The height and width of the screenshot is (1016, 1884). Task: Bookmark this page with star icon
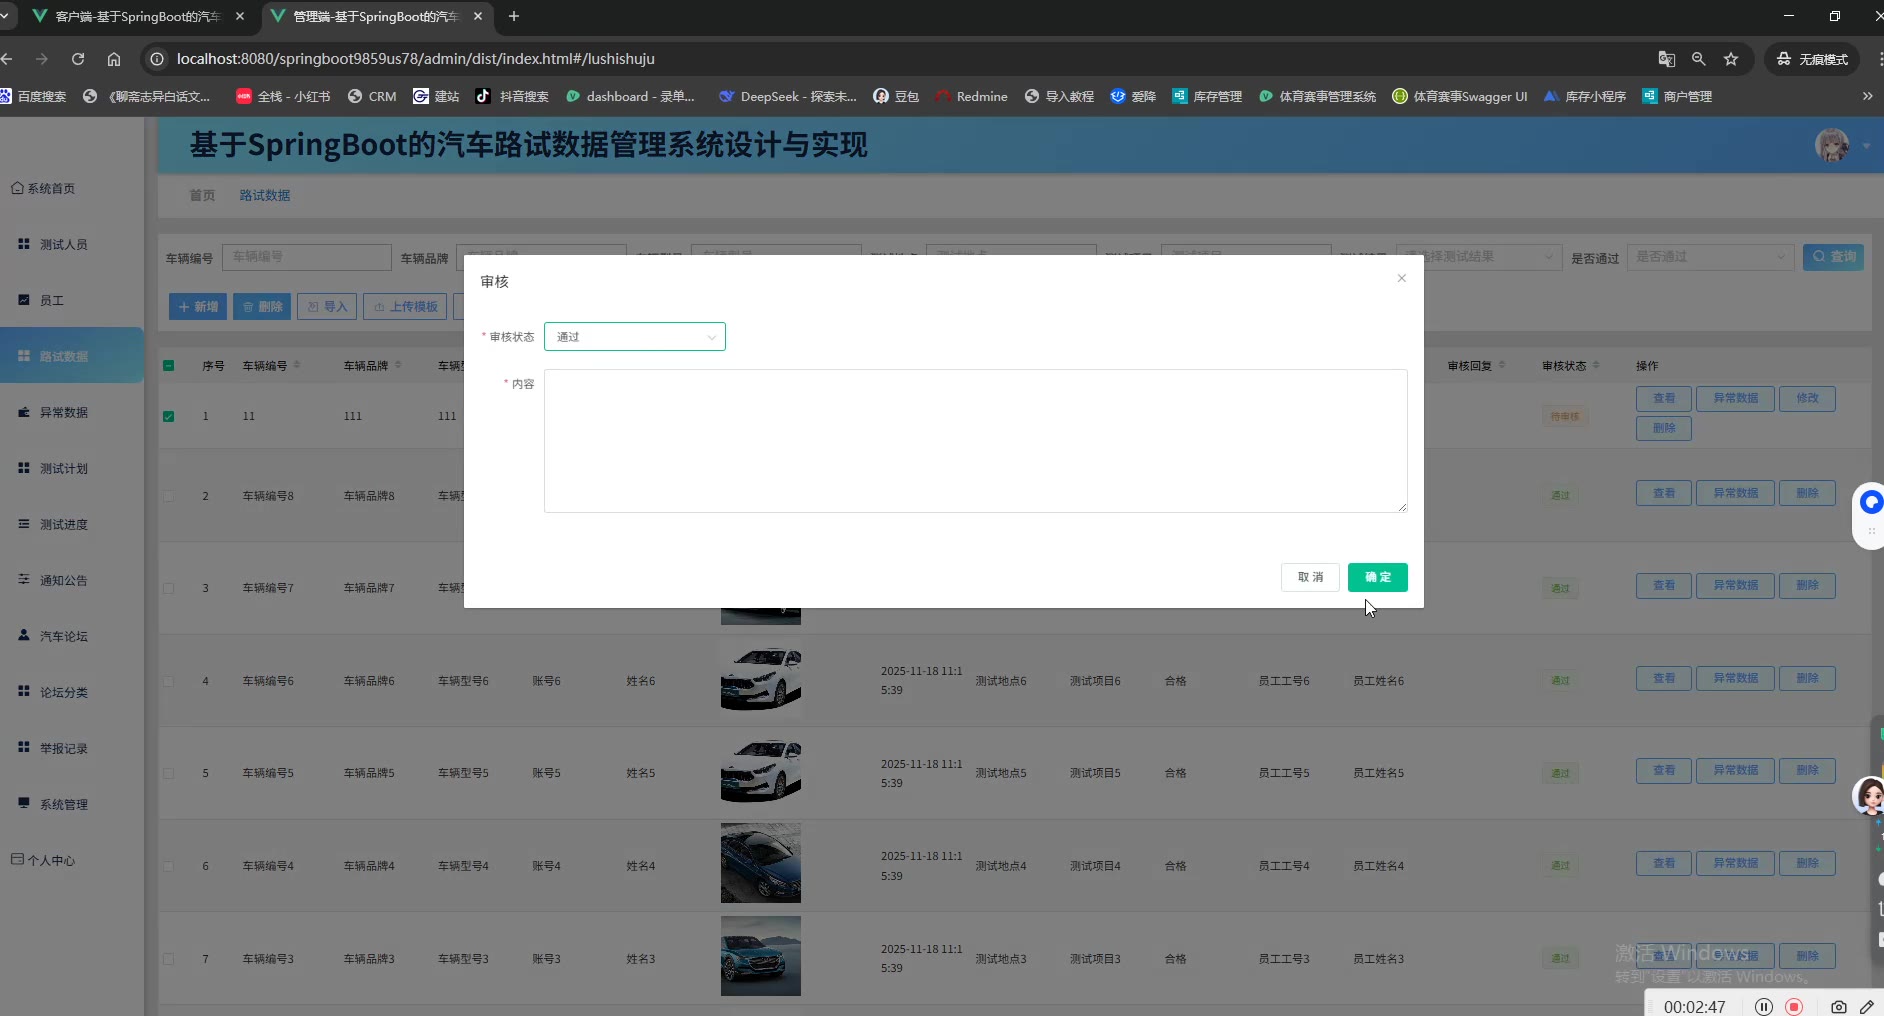tap(1731, 59)
